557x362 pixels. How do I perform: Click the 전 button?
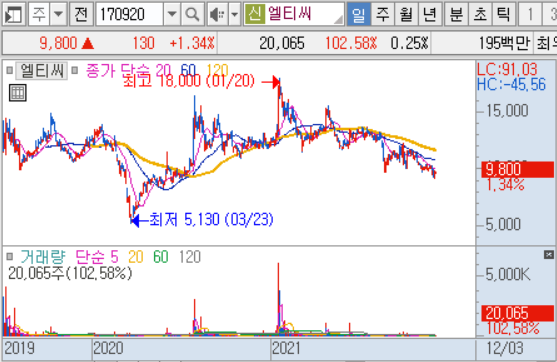(x=81, y=14)
